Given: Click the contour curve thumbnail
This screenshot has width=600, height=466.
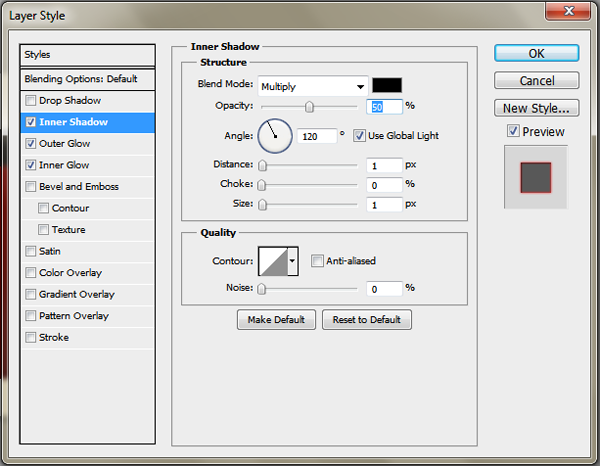Looking at the screenshot, I should point(272,262).
